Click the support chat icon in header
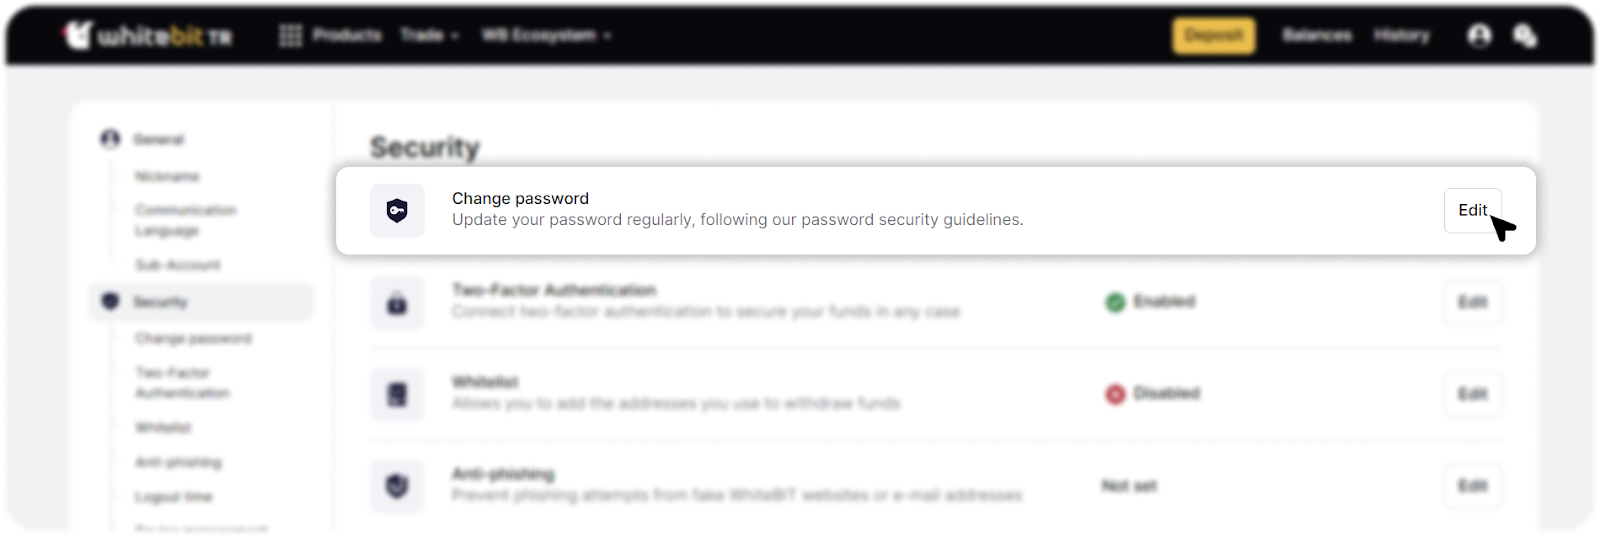This screenshot has width=1600, height=536. [1525, 36]
